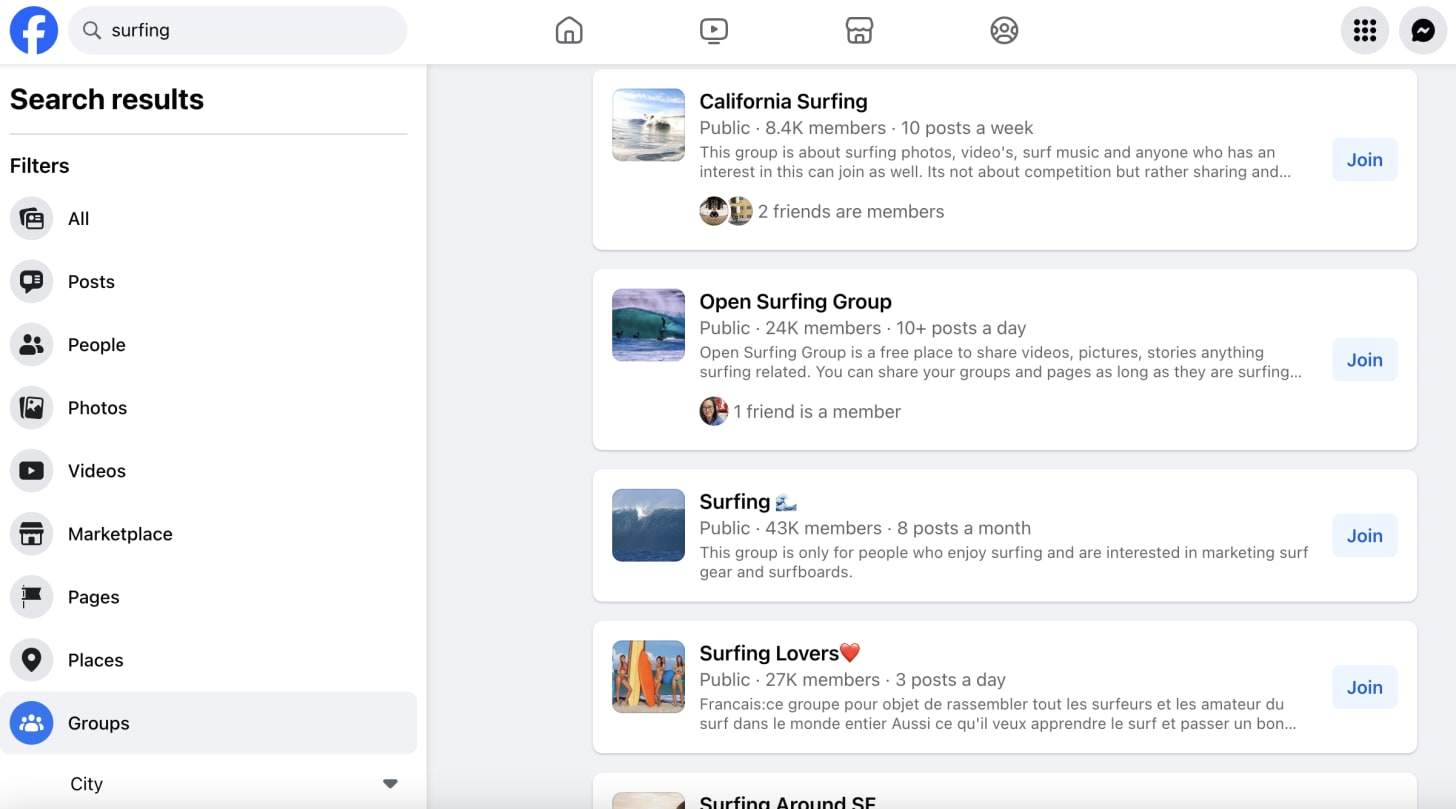The image size is (1456, 809).
Task: Click the Surfing Lovers group thumbnail
Action: (x=648, y=677)
